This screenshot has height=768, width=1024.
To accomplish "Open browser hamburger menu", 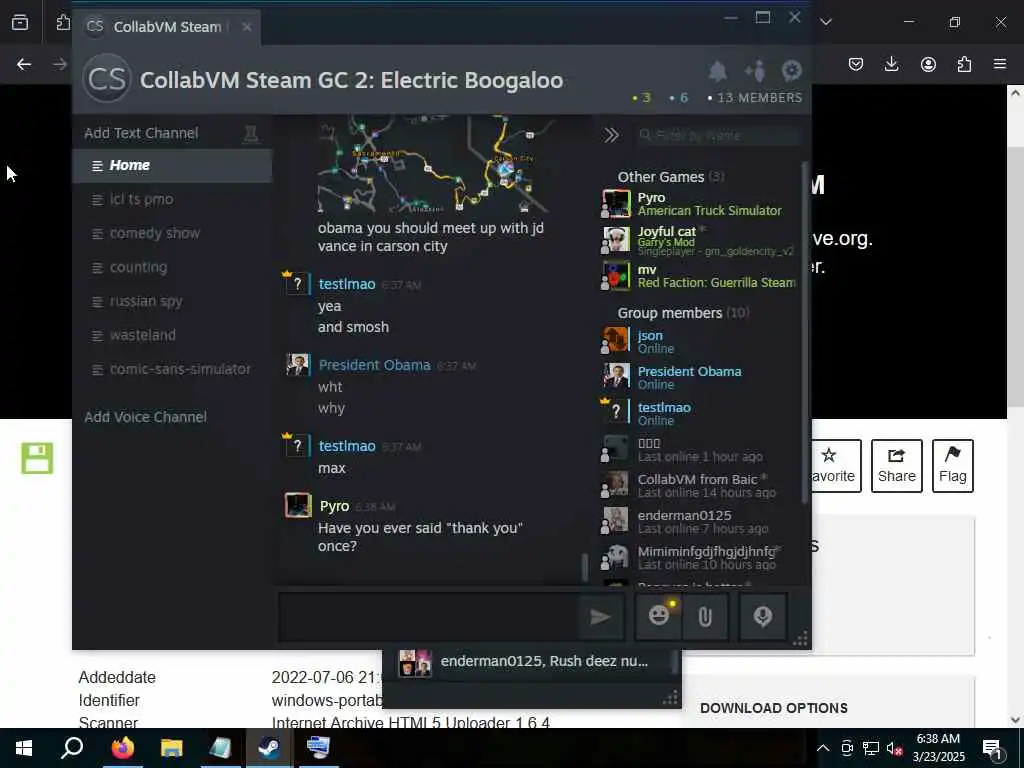I will click(x=1000, y=64).
